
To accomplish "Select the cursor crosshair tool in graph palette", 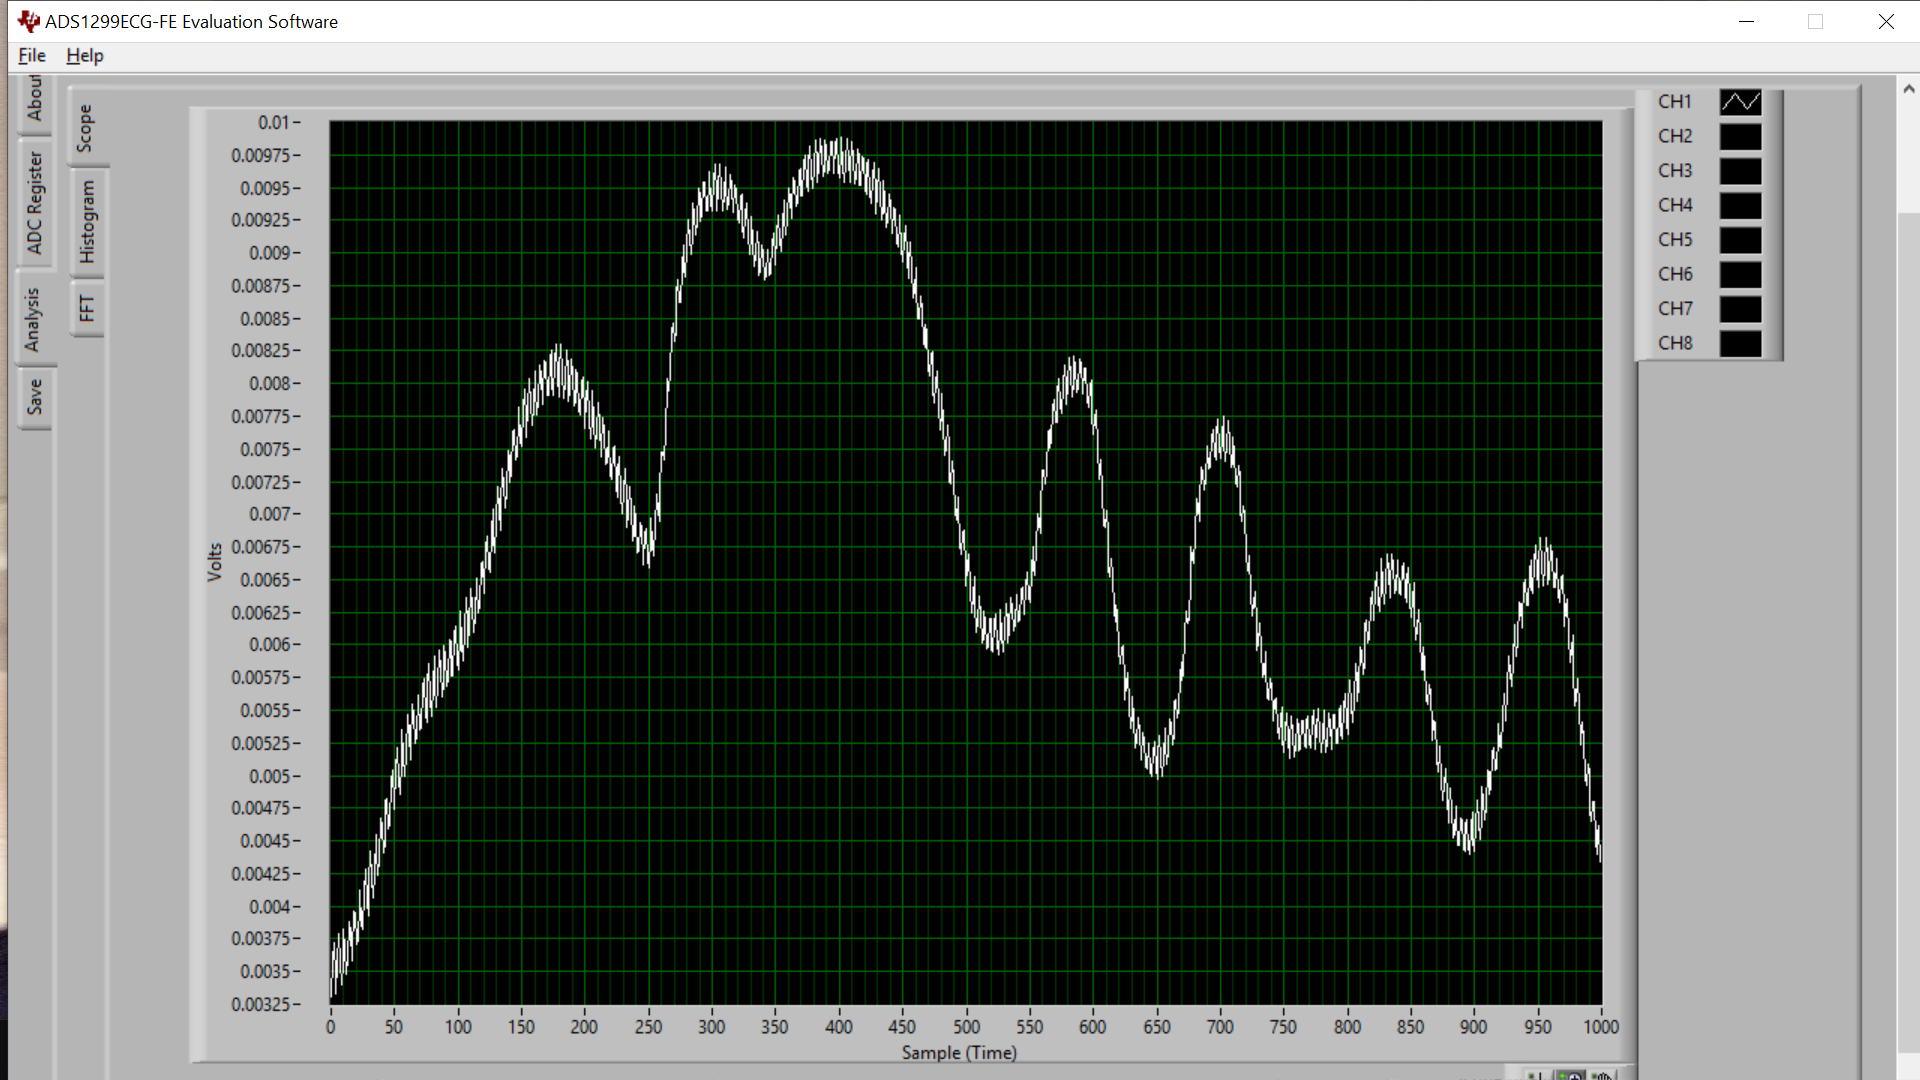I will (1538, 1075).
